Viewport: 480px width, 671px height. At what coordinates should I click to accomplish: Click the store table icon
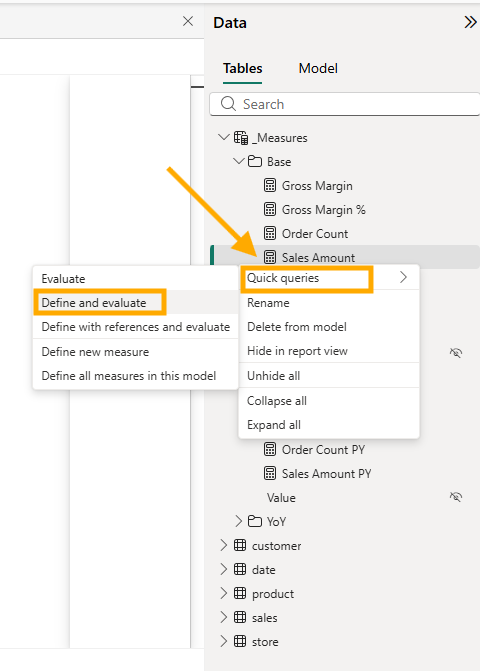240,641
